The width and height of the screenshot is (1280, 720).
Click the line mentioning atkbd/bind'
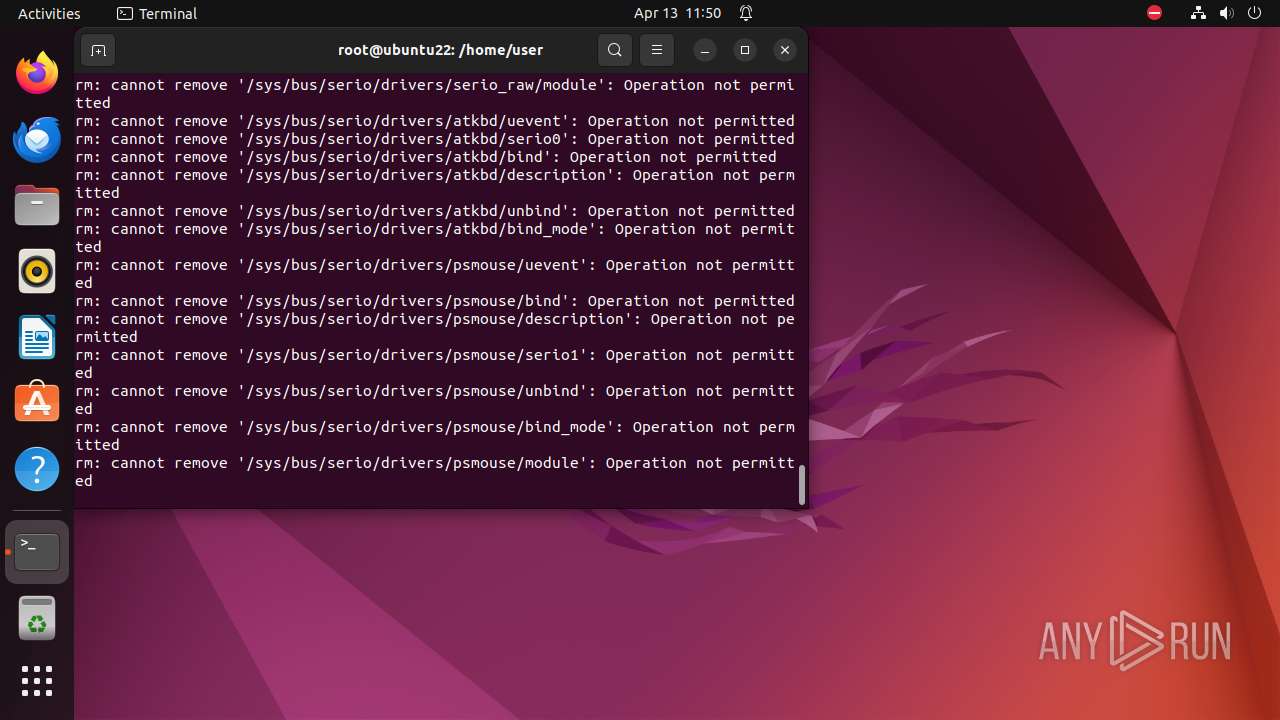[x=426, y=157]
